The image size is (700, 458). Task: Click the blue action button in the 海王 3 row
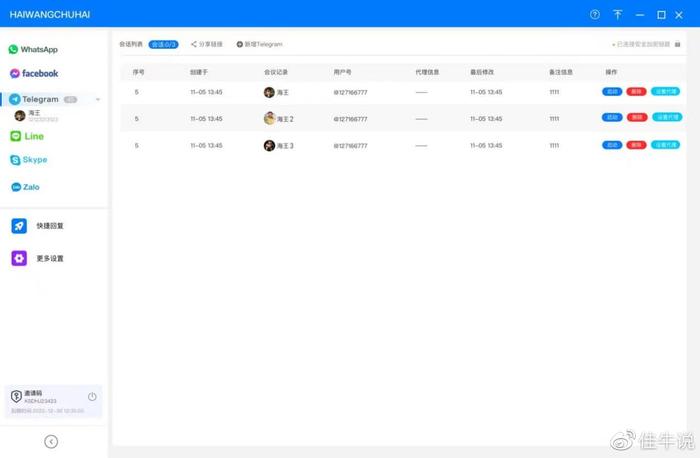(x=612, y=145)
